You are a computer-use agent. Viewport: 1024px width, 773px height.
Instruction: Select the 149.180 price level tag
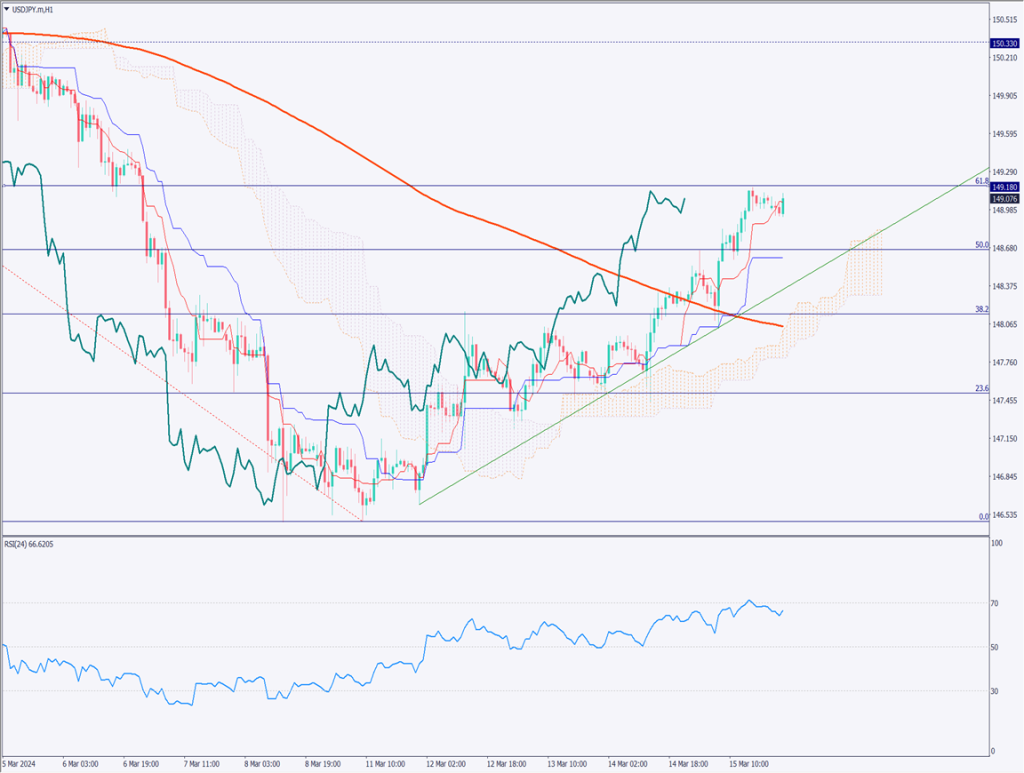(1004, 186)
